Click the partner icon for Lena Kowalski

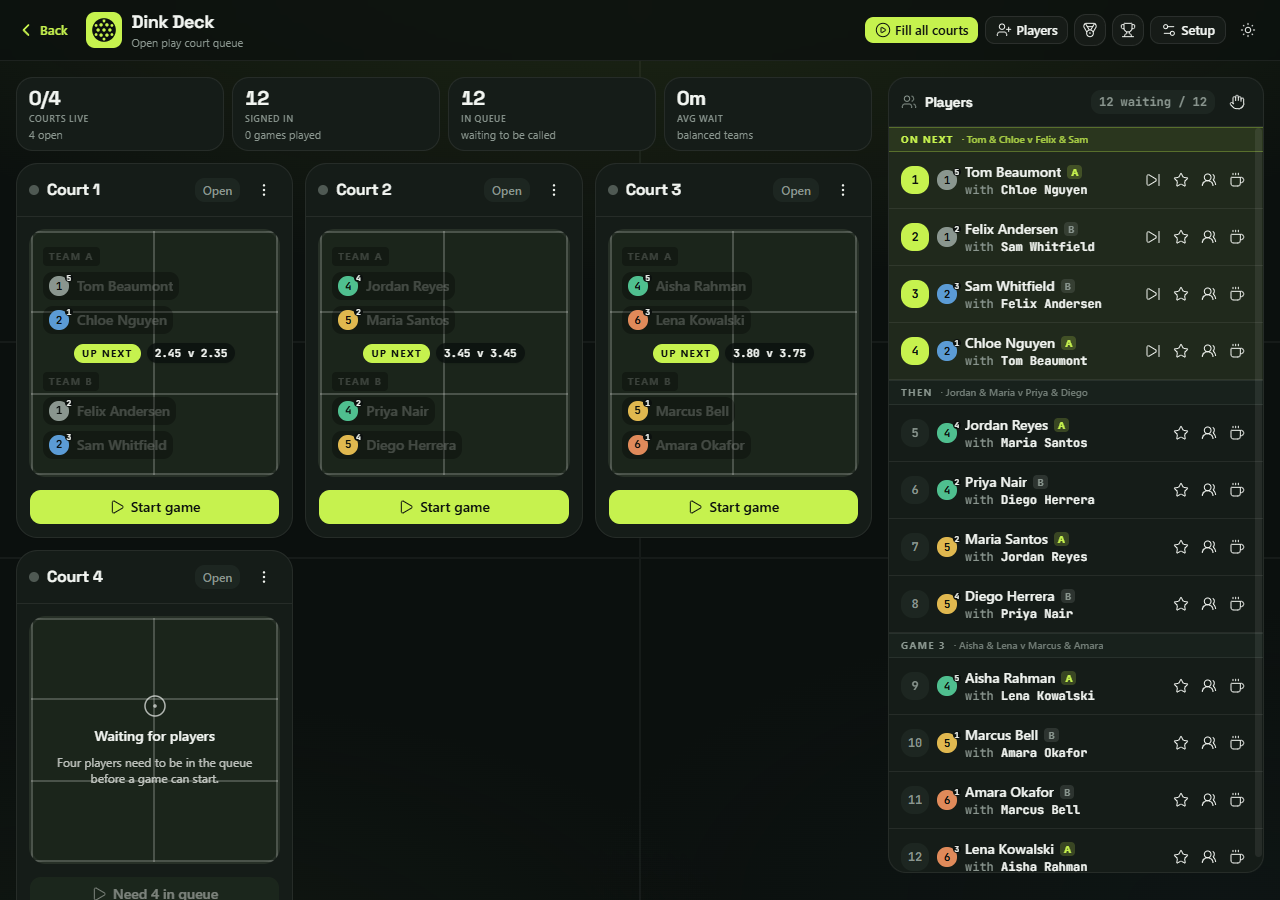point(1209,857)
